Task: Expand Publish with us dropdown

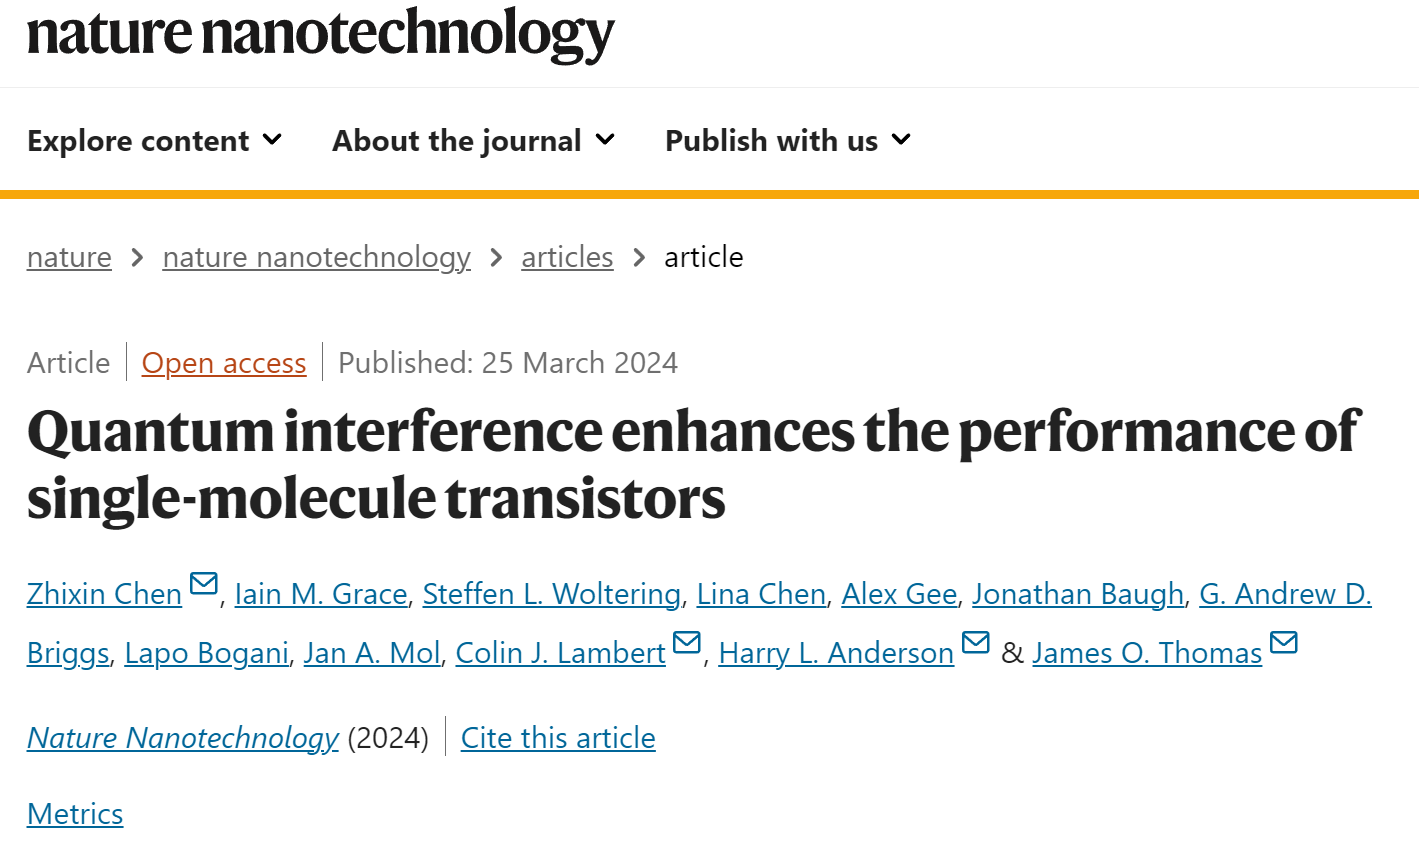Action: (x=789, y=141)
